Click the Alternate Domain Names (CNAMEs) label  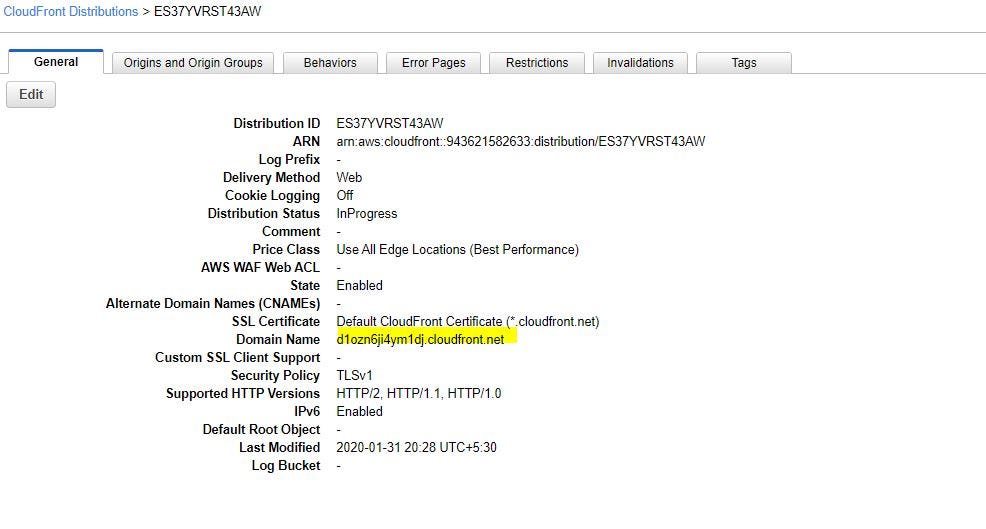213,304
